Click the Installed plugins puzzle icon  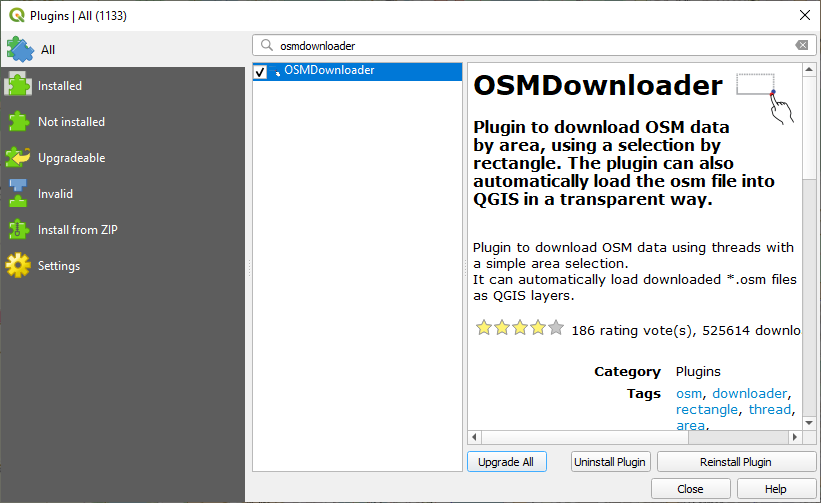[x=18, y=85]
